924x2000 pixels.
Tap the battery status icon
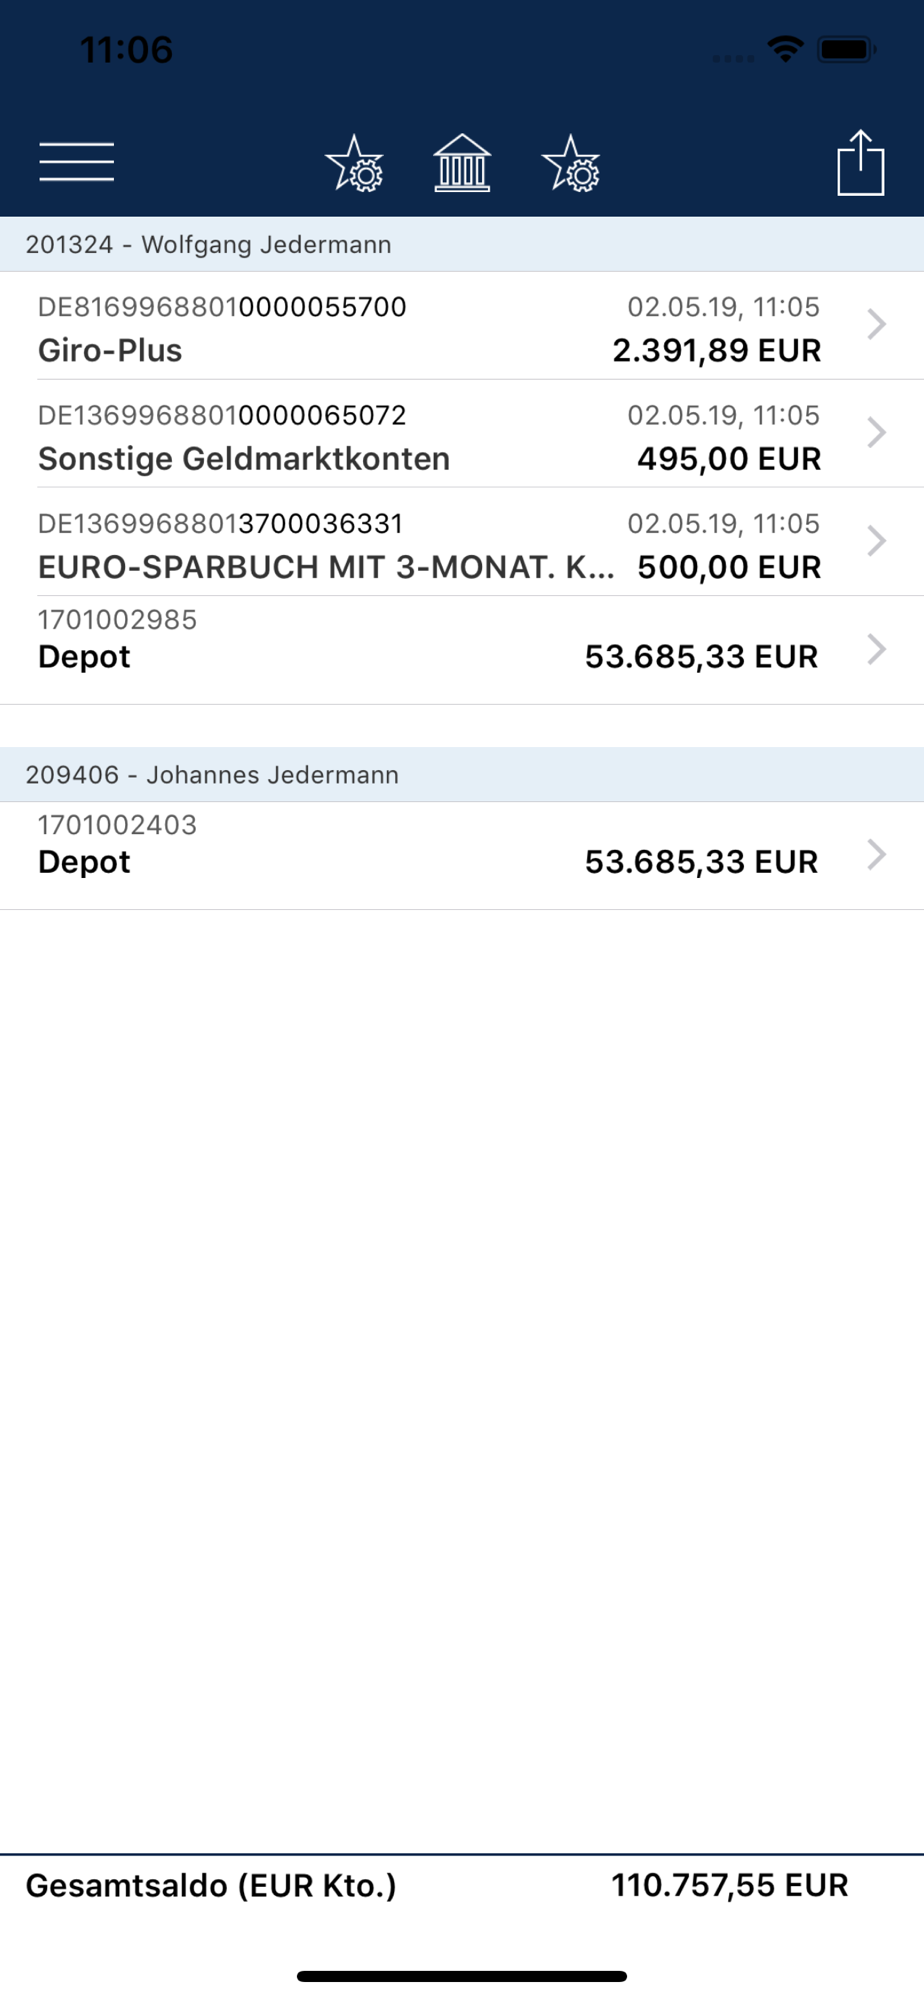pos(846,49)
